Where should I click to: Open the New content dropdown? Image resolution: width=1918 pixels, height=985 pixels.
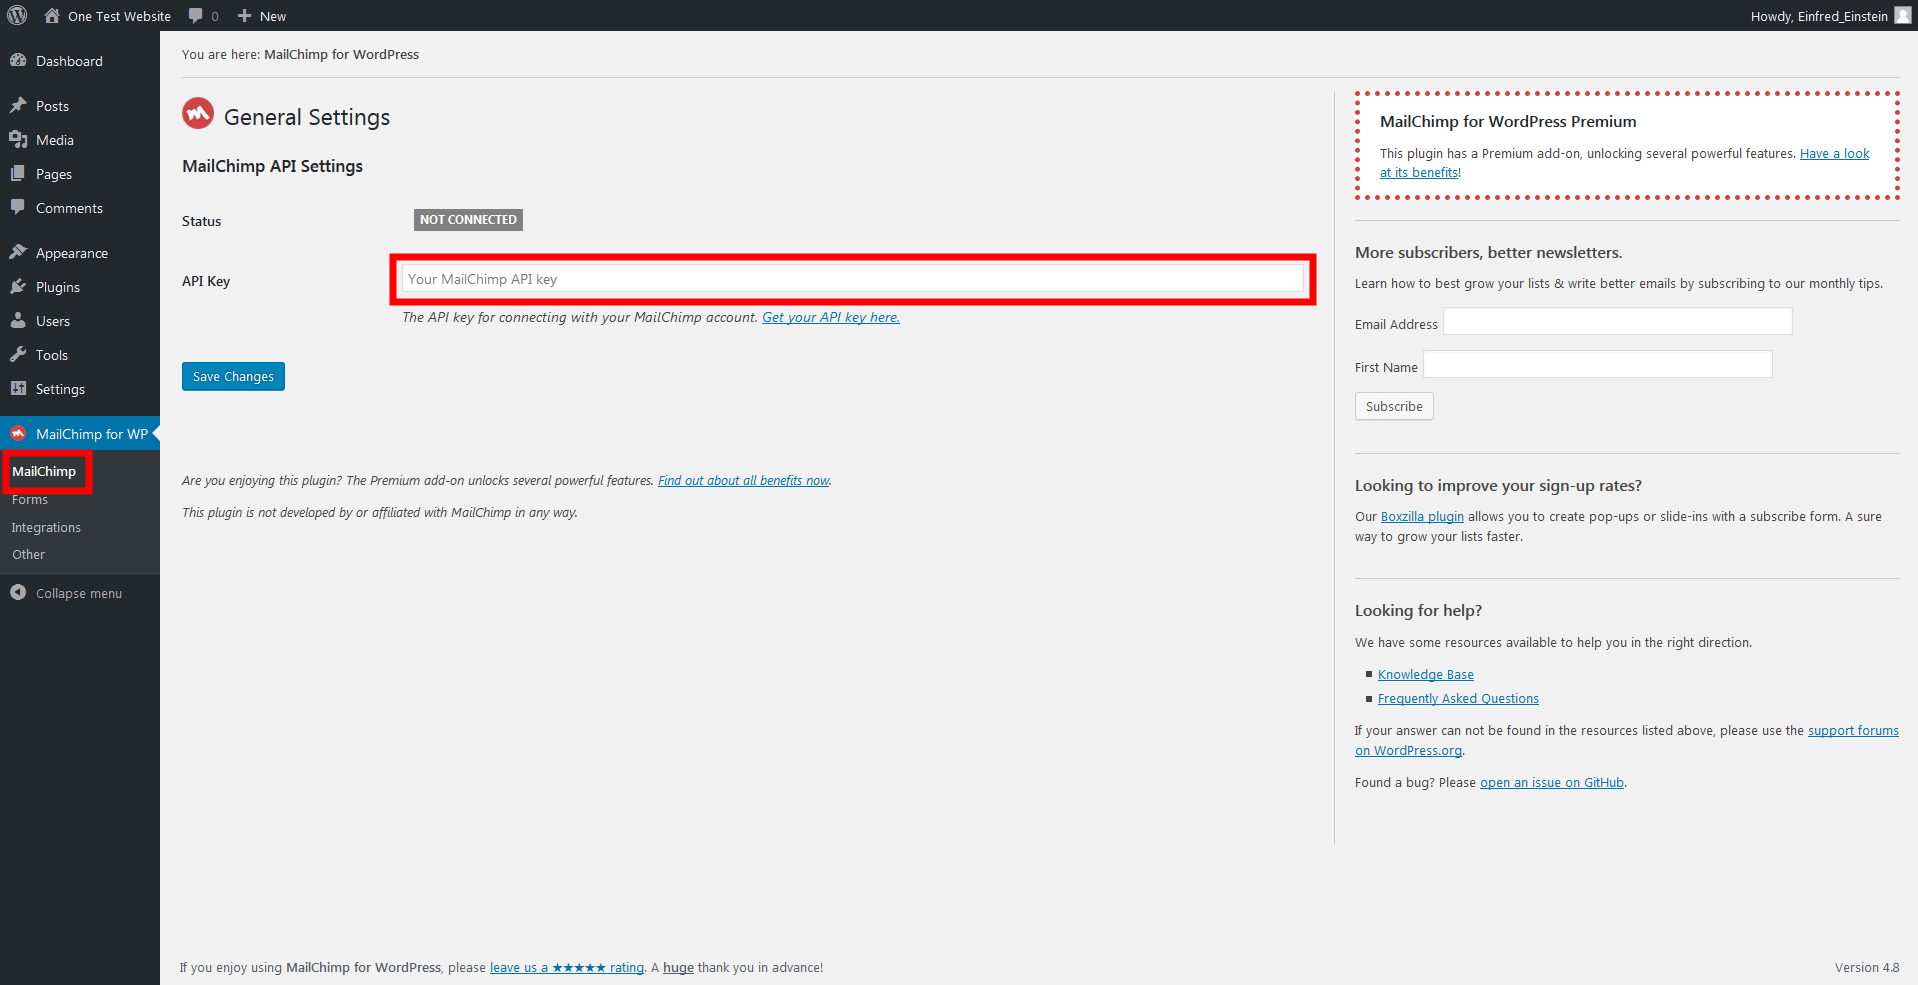pos(262,16)
